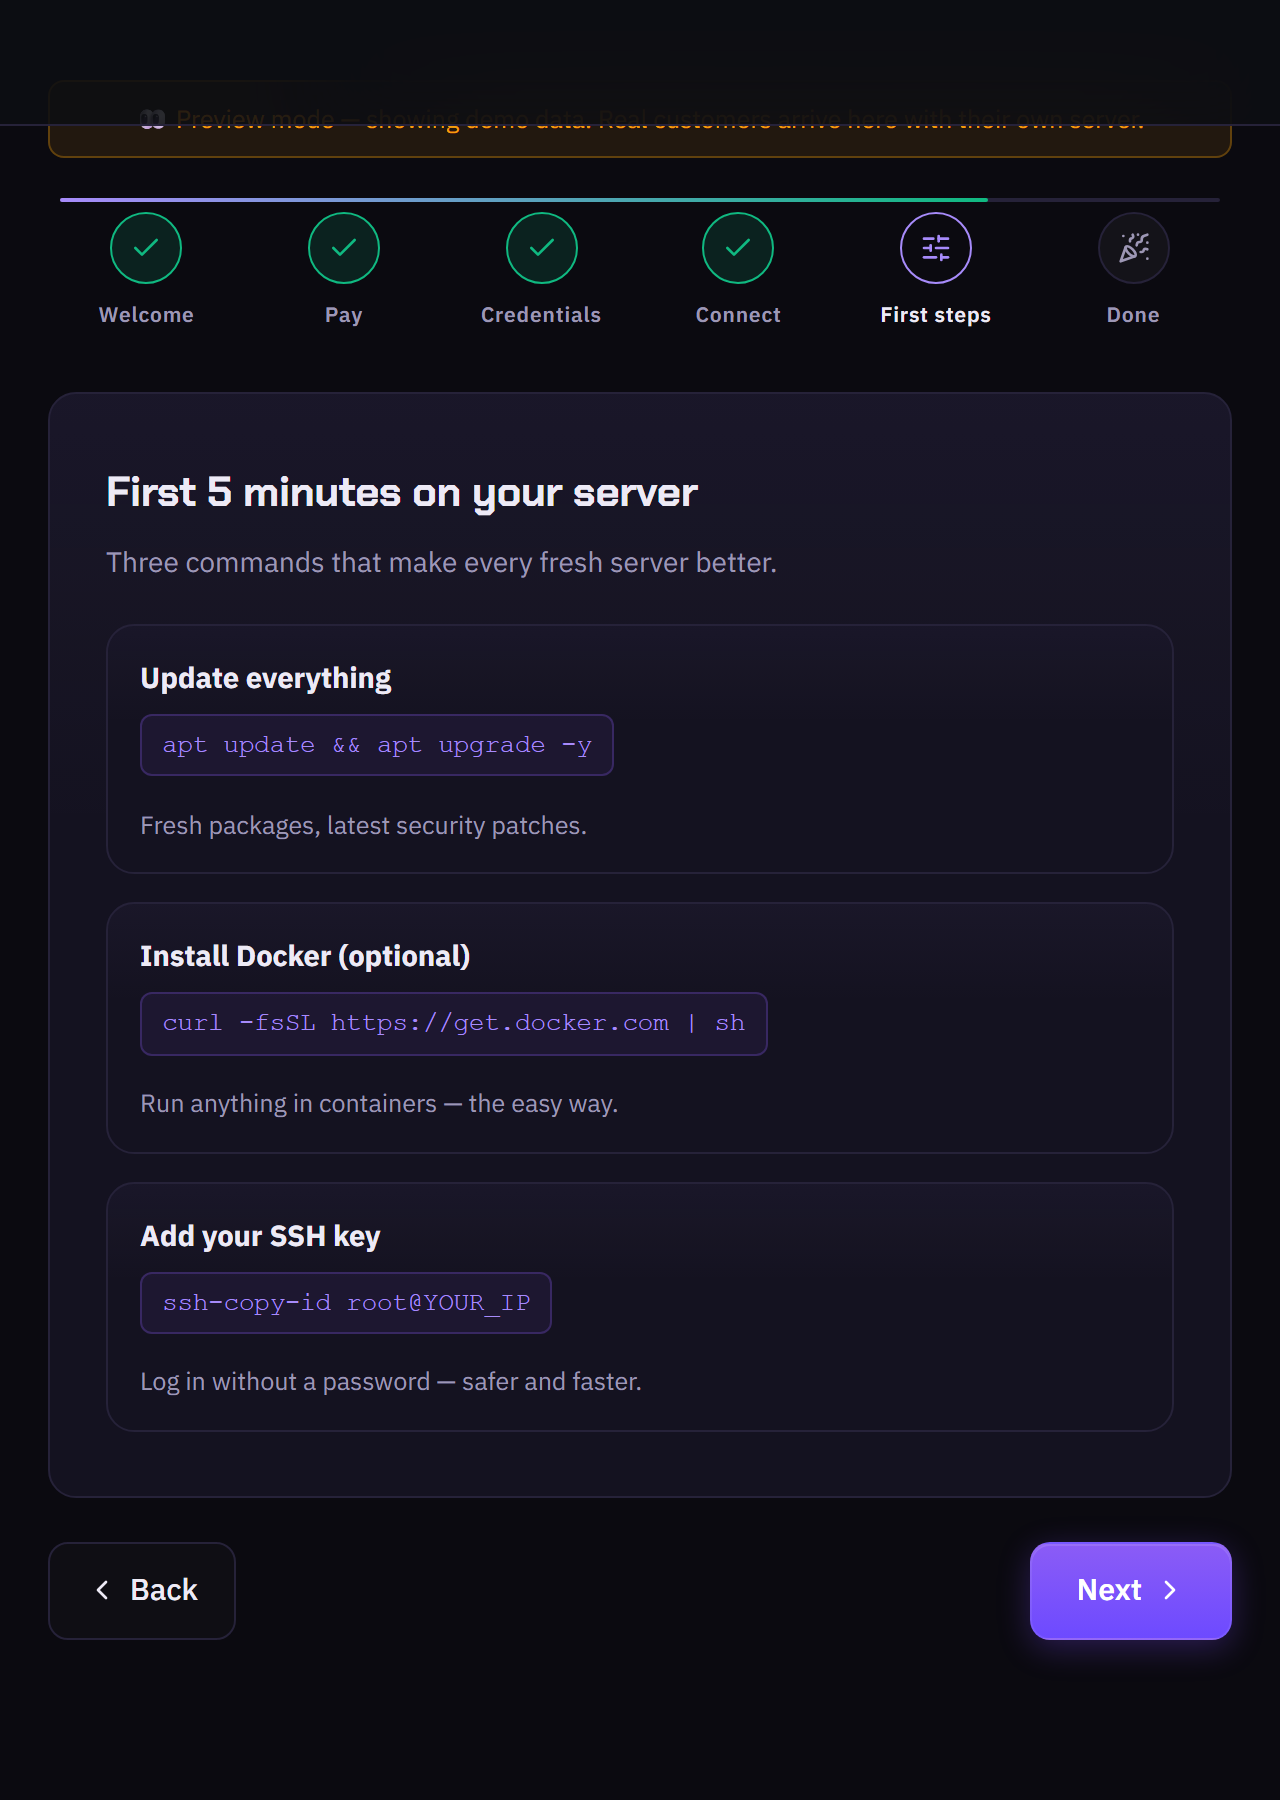Jump to the Done party popper icon

tap(1134, 248)
